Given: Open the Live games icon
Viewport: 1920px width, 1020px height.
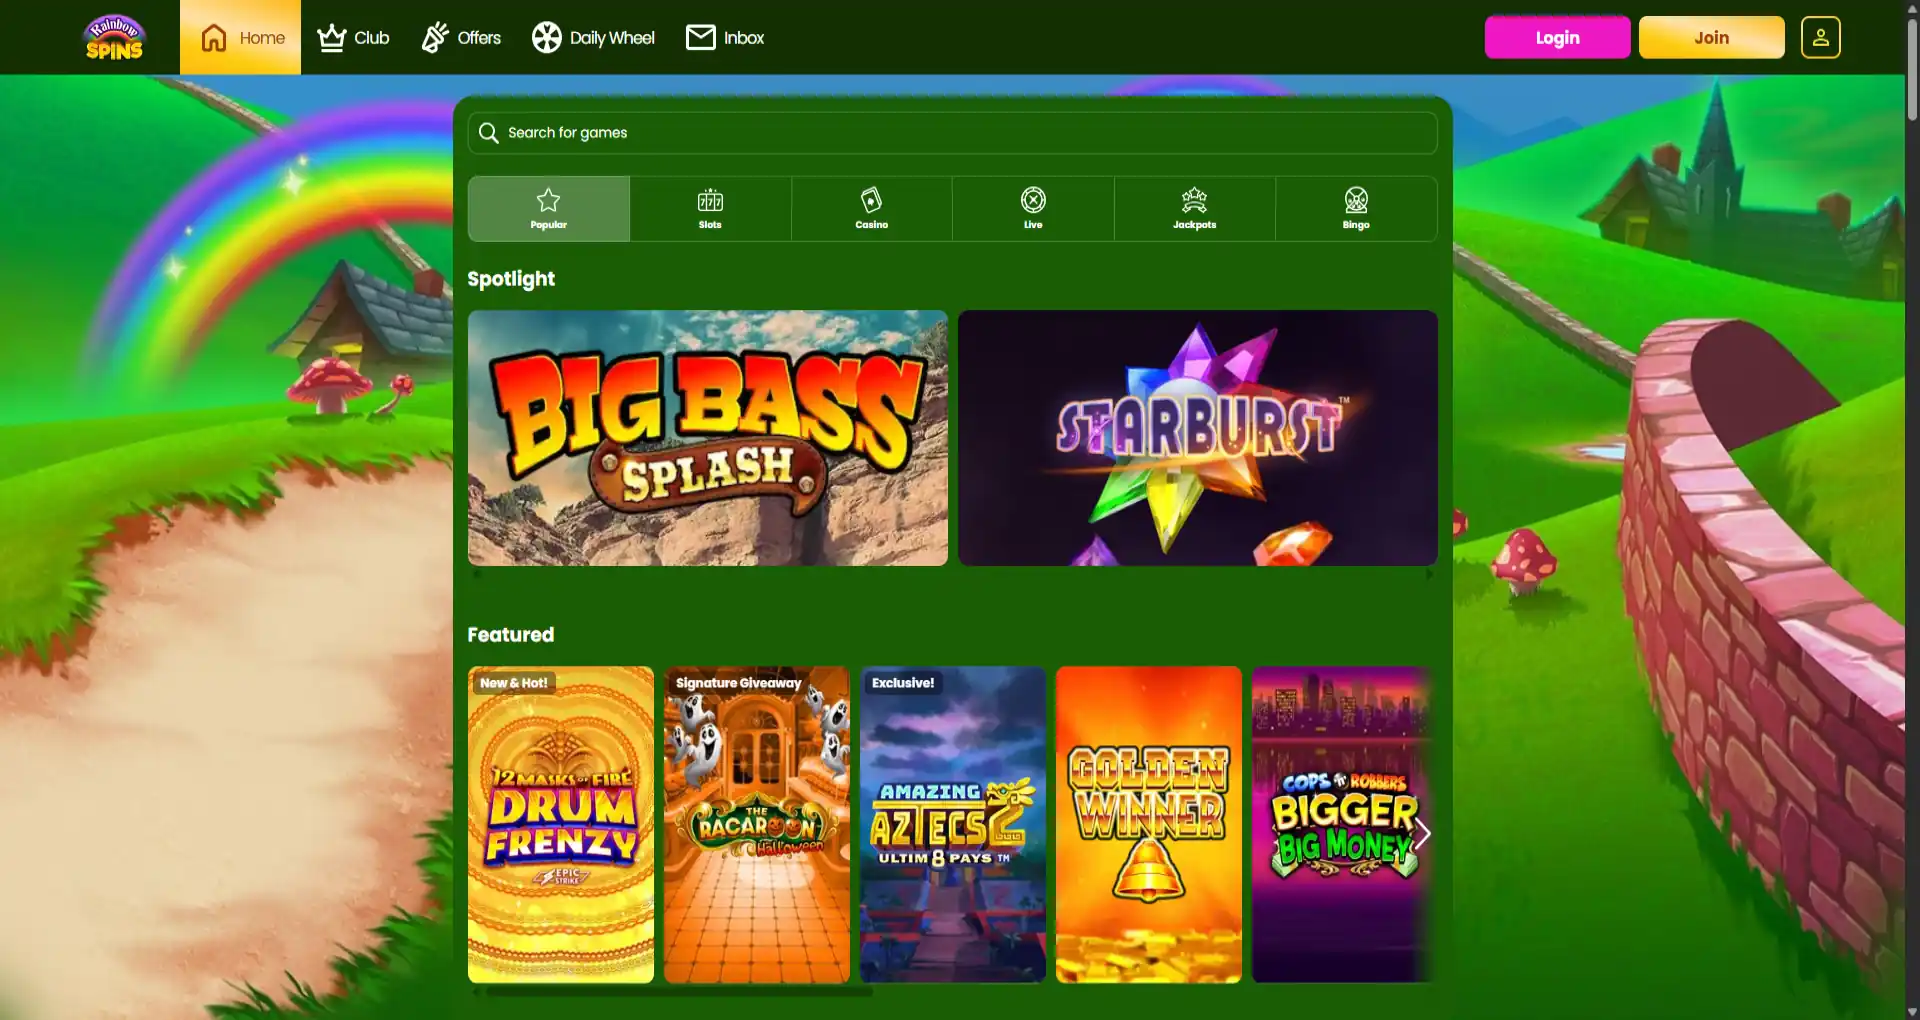Looking at the screenshot, I should pos(1033,200).
